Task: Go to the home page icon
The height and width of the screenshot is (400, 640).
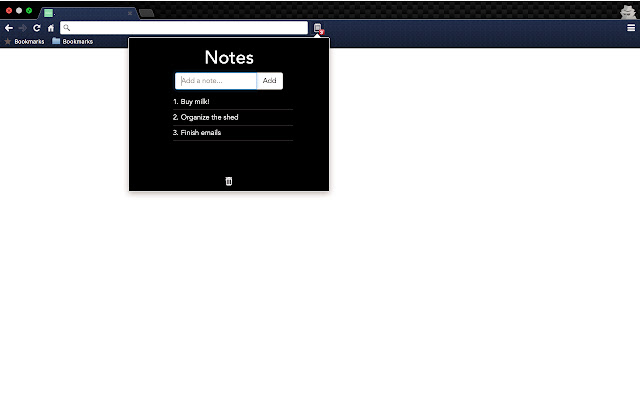Action: 51,28
